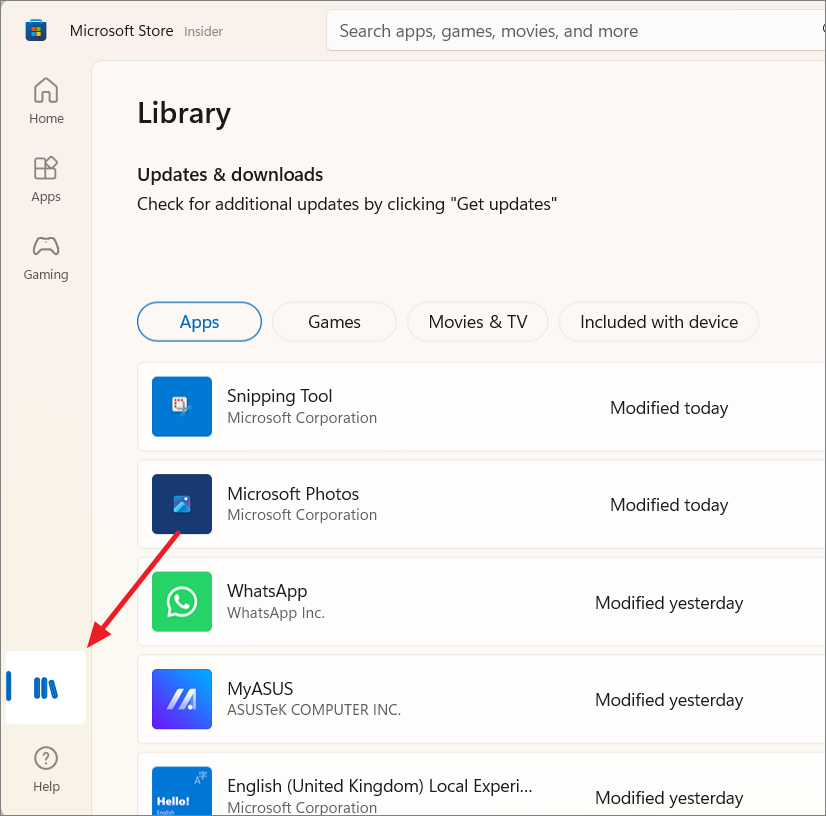Select the Included with device filter
Image resolution: width=826 pixels, height=816 pixels.
658,321
